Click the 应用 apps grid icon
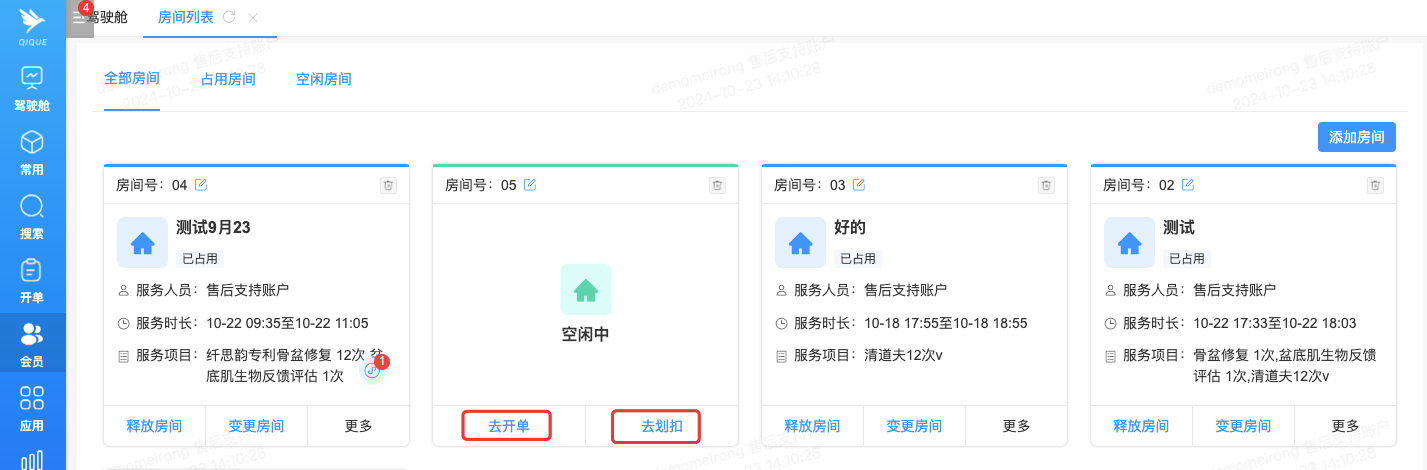 (x=32, y=399)
